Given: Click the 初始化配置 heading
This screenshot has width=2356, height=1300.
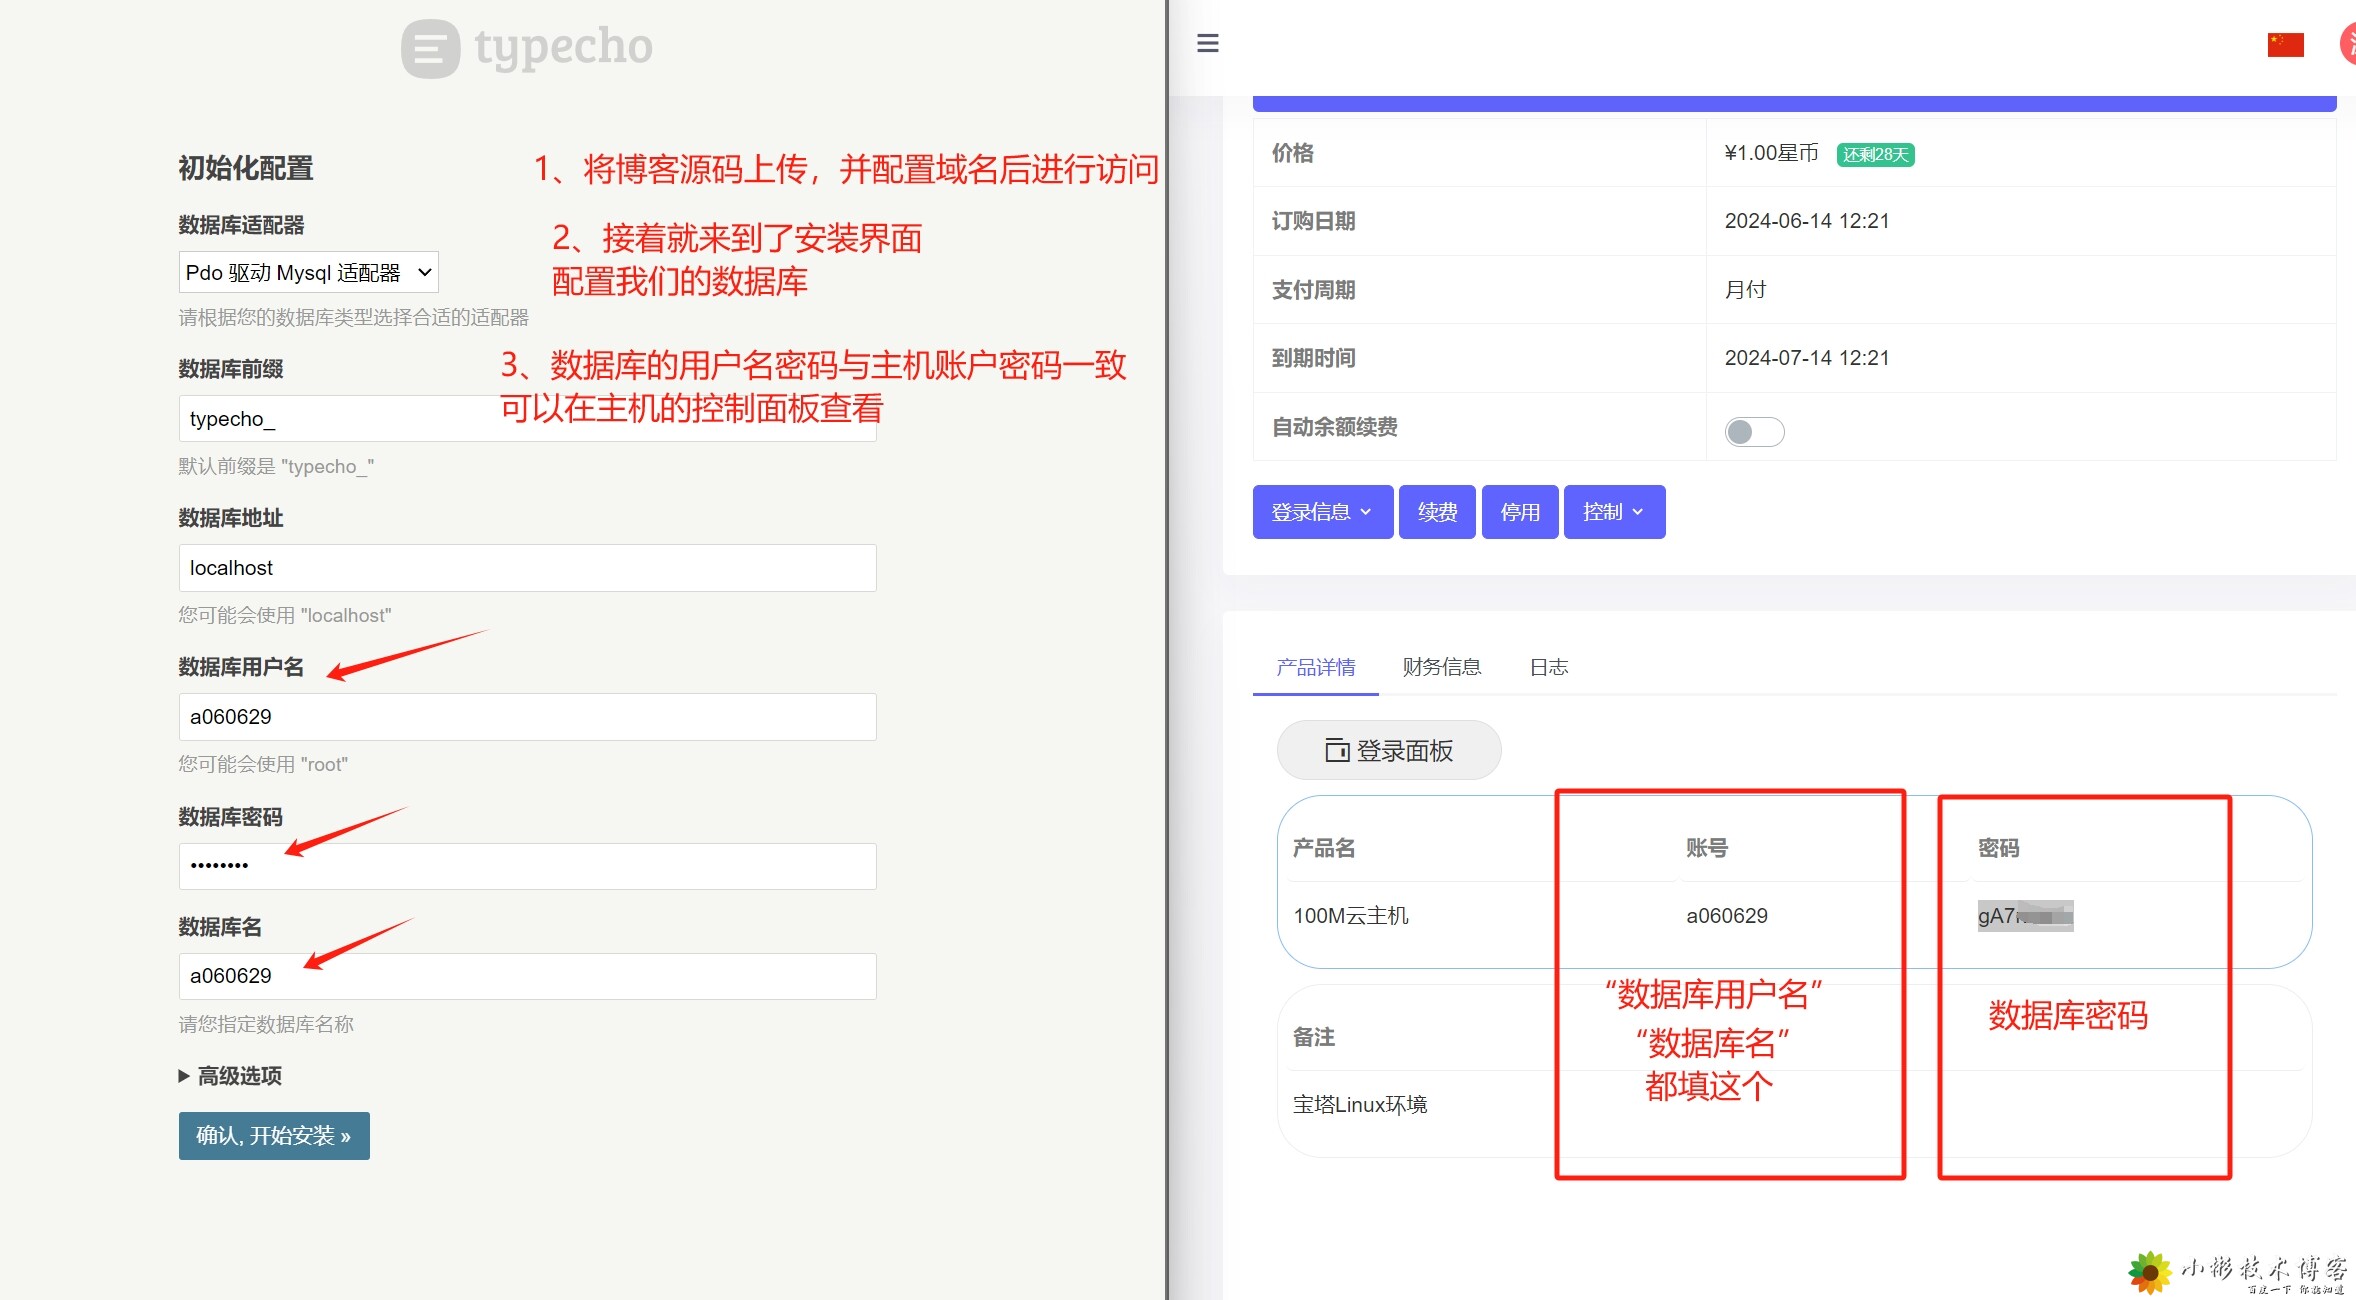Looking at the screenshot, I should point(246,168).
